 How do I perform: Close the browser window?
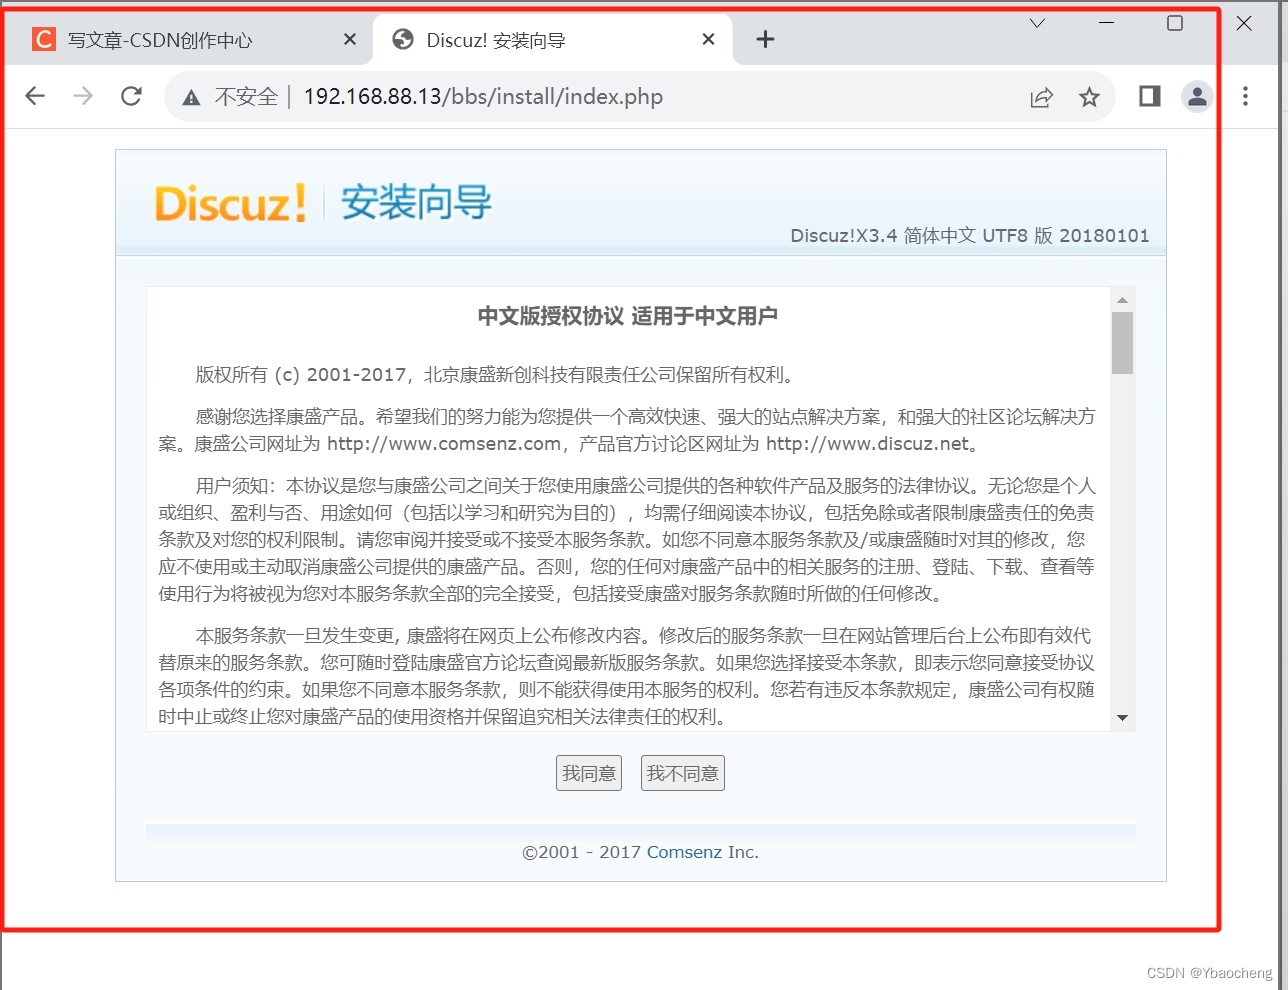tap(1244, 23)
